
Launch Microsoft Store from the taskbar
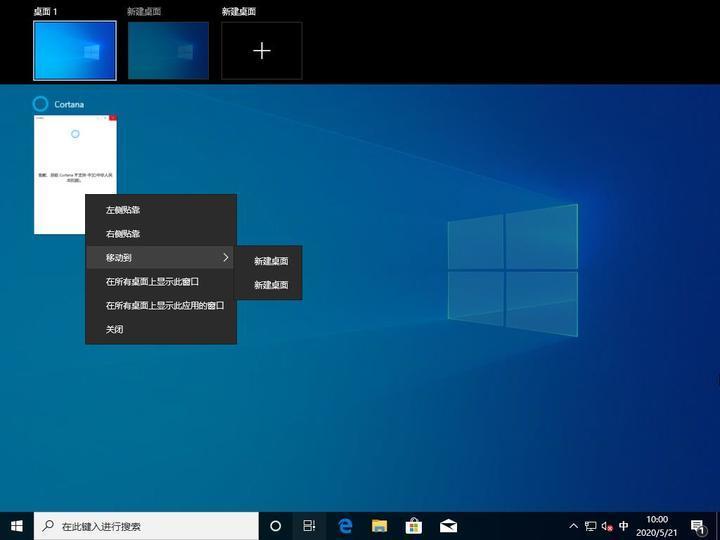click(413, 526)
